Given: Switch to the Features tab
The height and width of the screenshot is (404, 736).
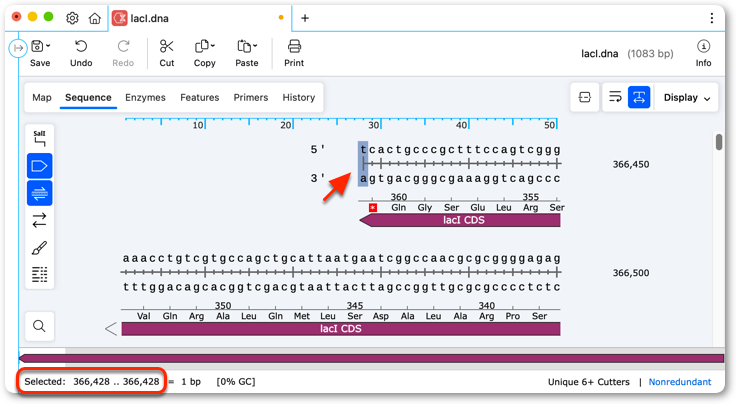Looking at the screenshot, I should (x=199, y=98).
